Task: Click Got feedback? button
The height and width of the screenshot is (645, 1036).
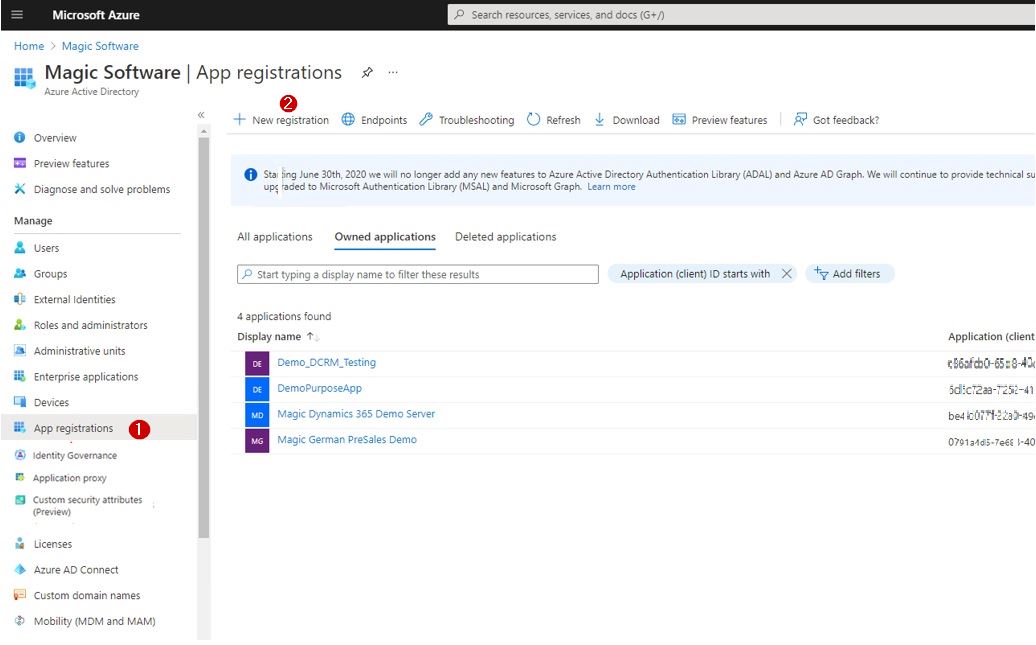Action: tap(836, 120)
